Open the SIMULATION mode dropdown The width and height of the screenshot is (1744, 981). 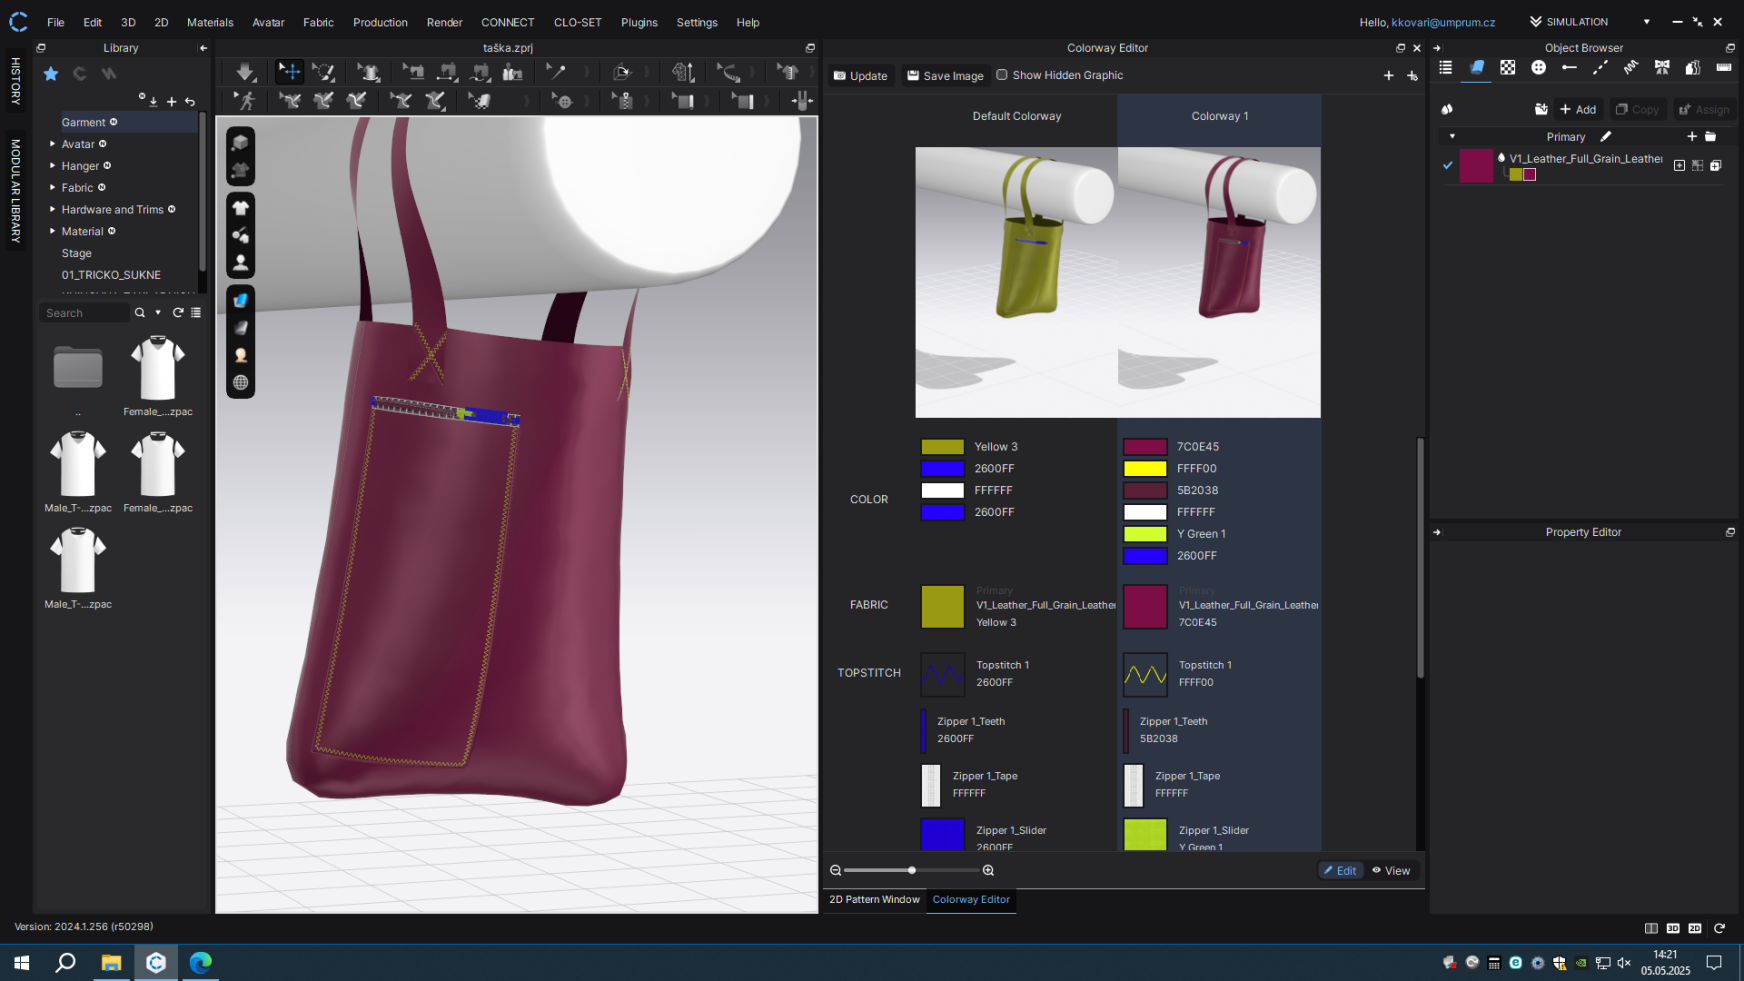[1646, 22]
